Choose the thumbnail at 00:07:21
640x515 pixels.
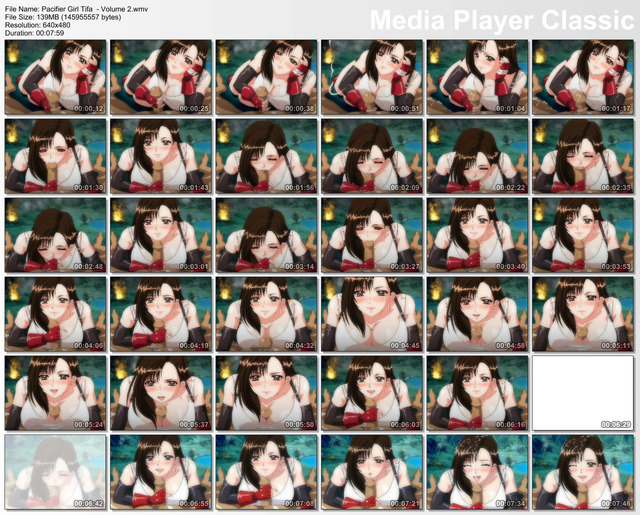(x=372, y=472)
